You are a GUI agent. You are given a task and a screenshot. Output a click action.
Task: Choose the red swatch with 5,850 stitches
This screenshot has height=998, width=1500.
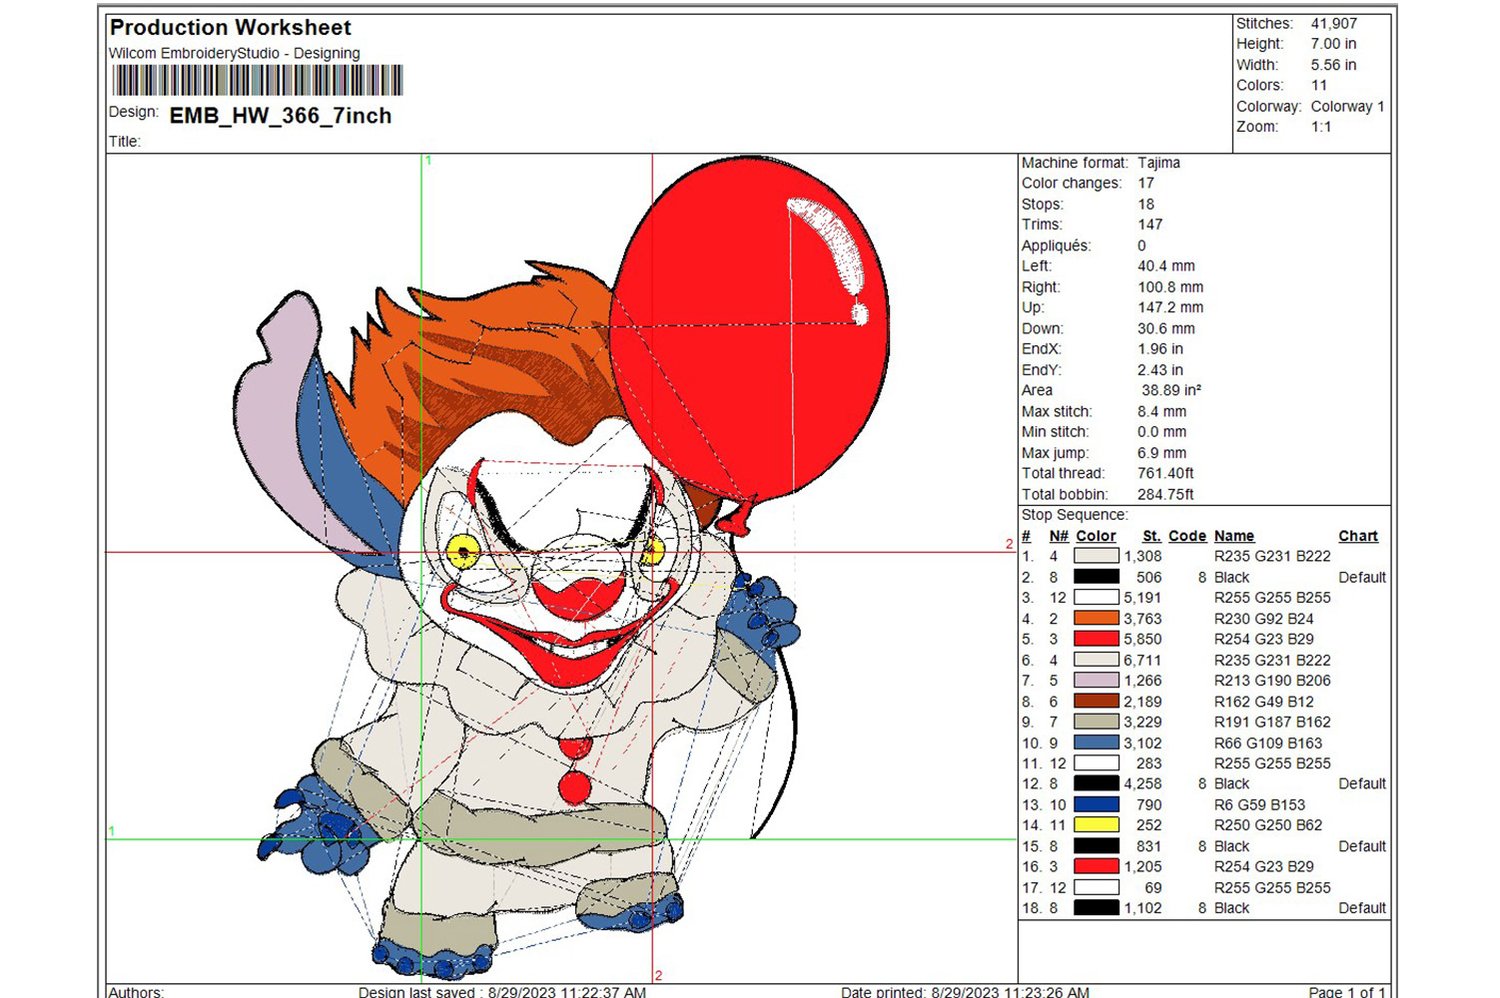click(1096, 639)
